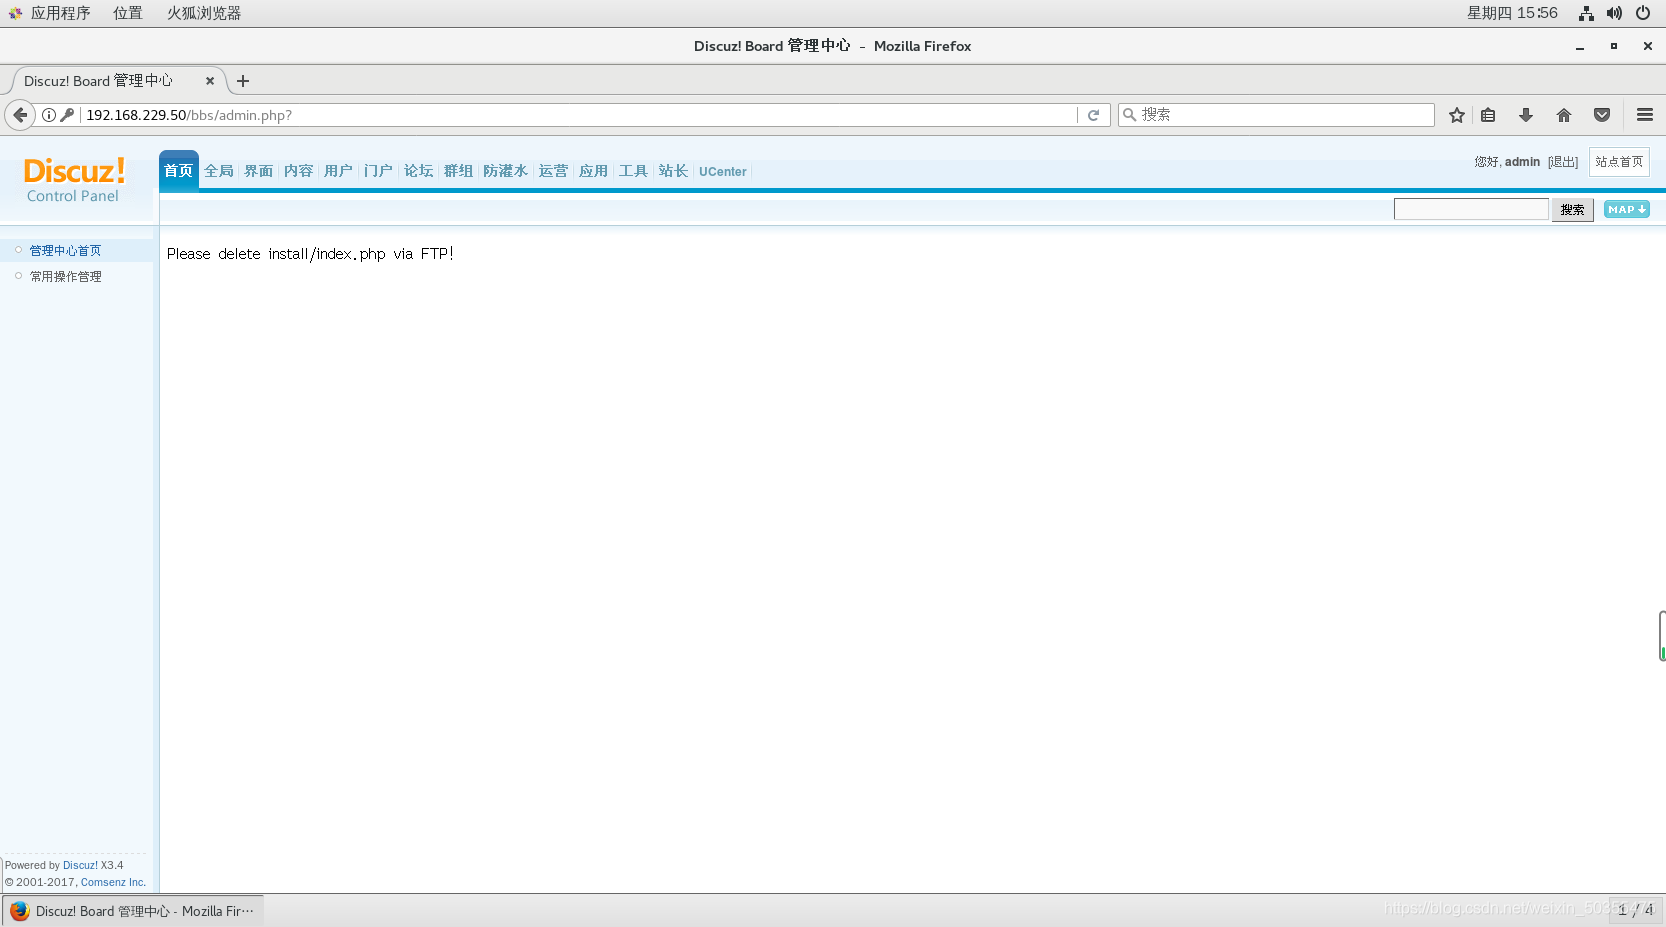Viewport: 1666px width, 927px height.
Task: Switch to the 门户 tab
Action: coord(379,171)
